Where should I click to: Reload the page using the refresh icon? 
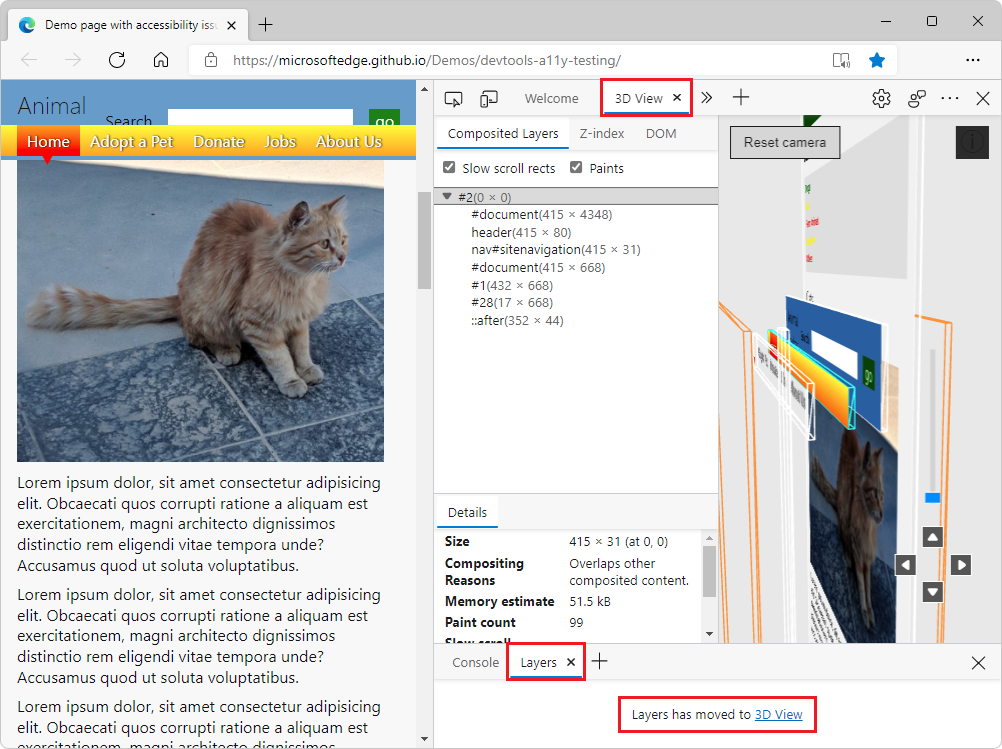(116, 59)
